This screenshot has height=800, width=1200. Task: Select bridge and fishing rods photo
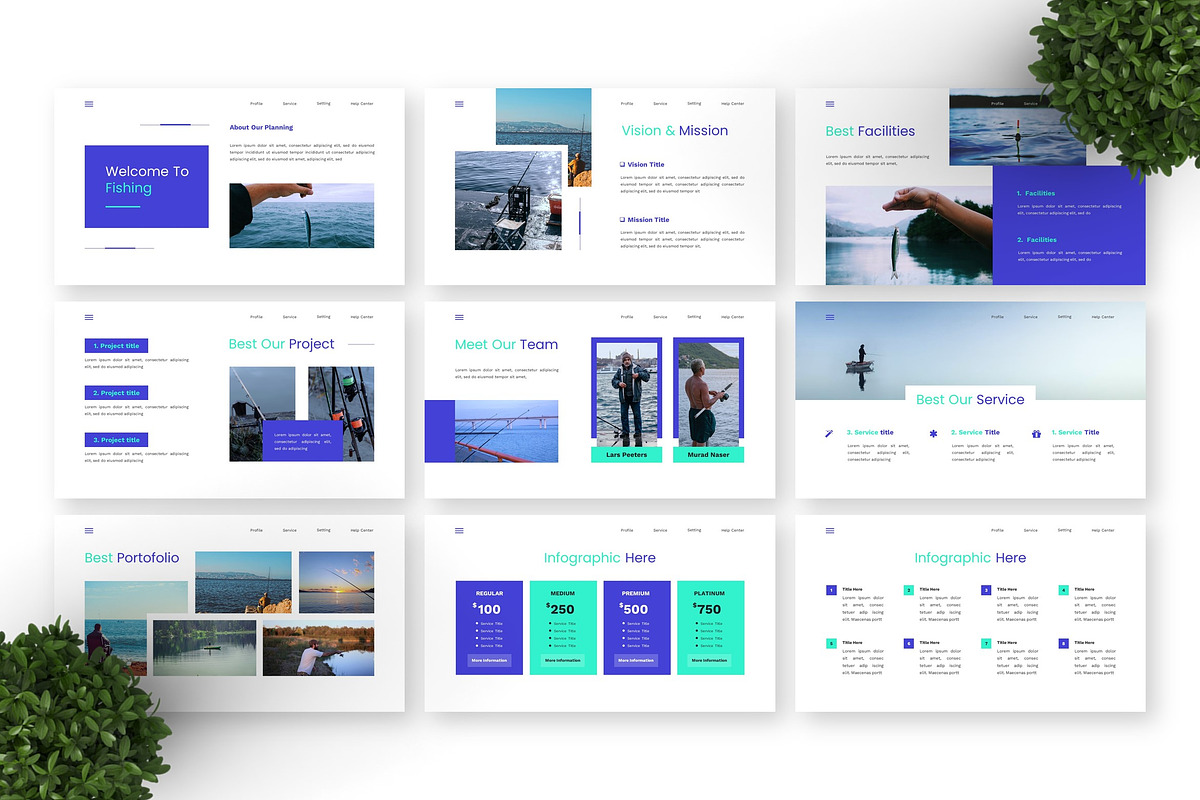click(x=506, y=431)
